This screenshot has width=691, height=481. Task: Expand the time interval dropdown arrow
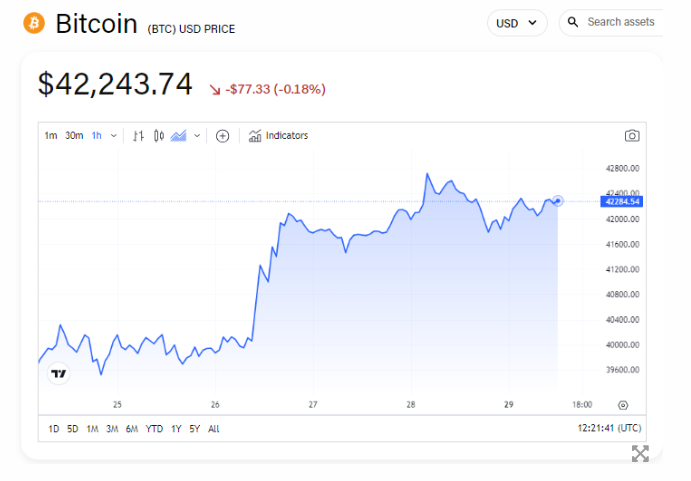click(113, 136)
